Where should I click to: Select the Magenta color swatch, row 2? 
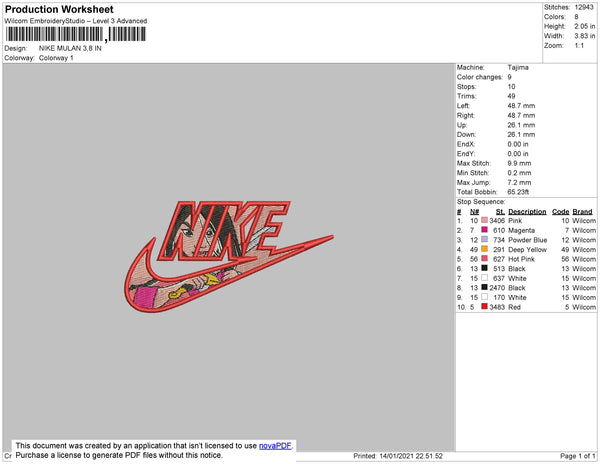(484, 230)
